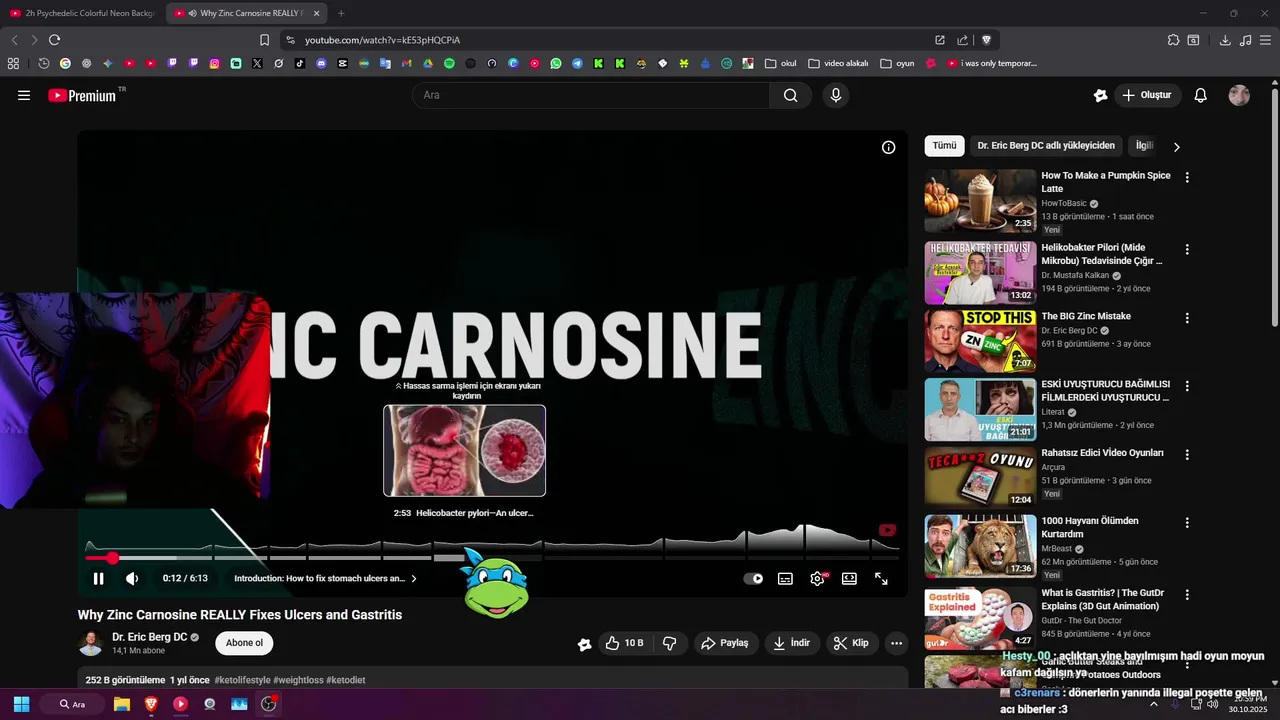Reload the page
The image size is (1280, 720).
(x=54, y=40)
